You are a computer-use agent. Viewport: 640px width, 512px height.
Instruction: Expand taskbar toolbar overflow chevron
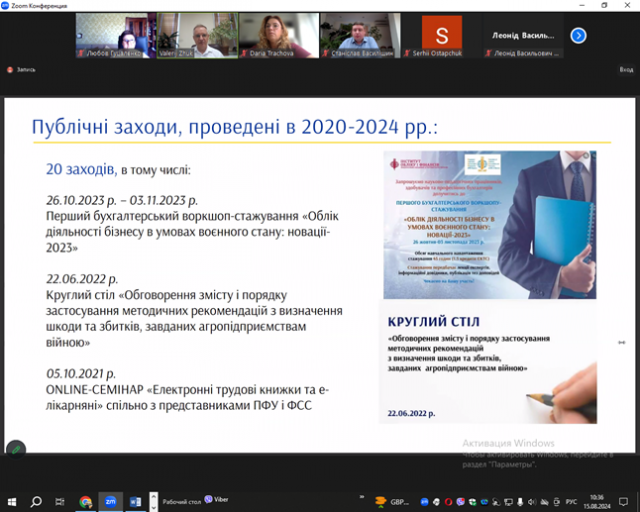click(362, 497)
